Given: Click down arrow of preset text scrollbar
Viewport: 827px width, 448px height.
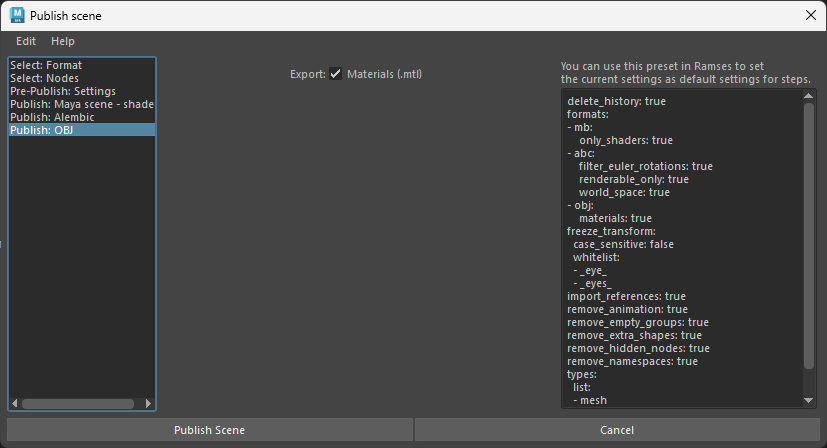Looking at the screenshot, I should pos(809,400).
